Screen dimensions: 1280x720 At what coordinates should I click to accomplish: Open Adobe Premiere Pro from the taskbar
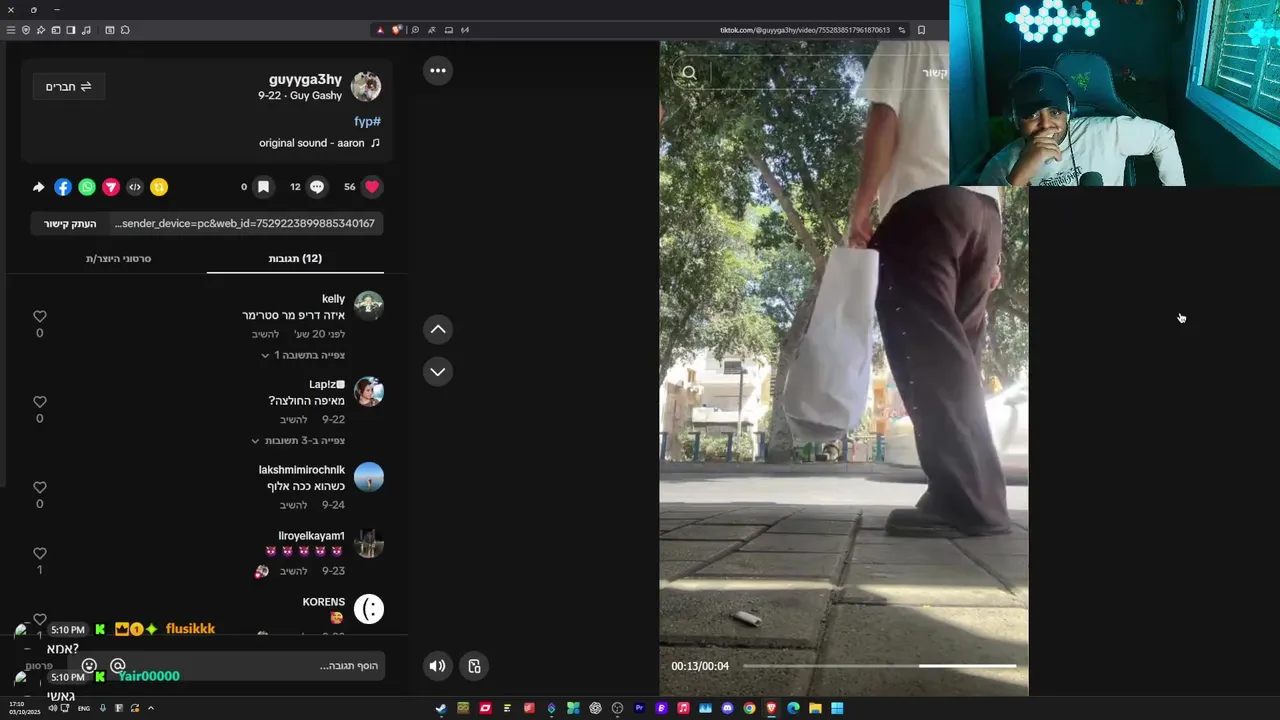coord(639,708)
